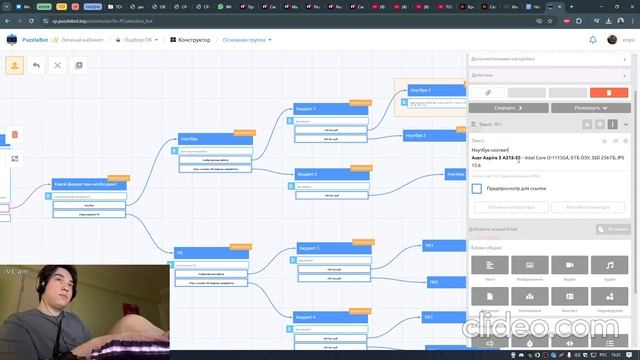Image resolution: width=640 pixels, height=360 pixels.
Task: Collapse text block No.1 with the chevron
Action: (626, 124)
